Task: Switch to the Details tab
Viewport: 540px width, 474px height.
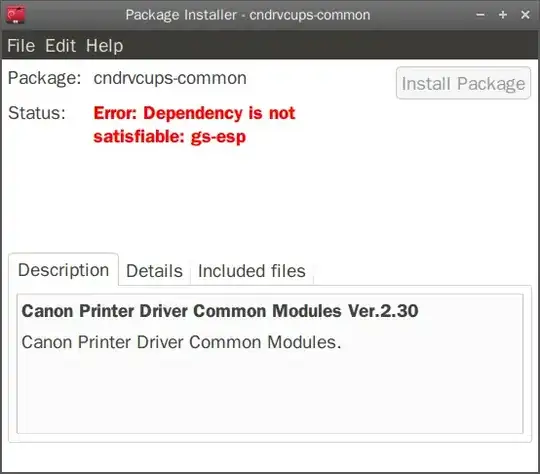Action: [x=154, y=271]
